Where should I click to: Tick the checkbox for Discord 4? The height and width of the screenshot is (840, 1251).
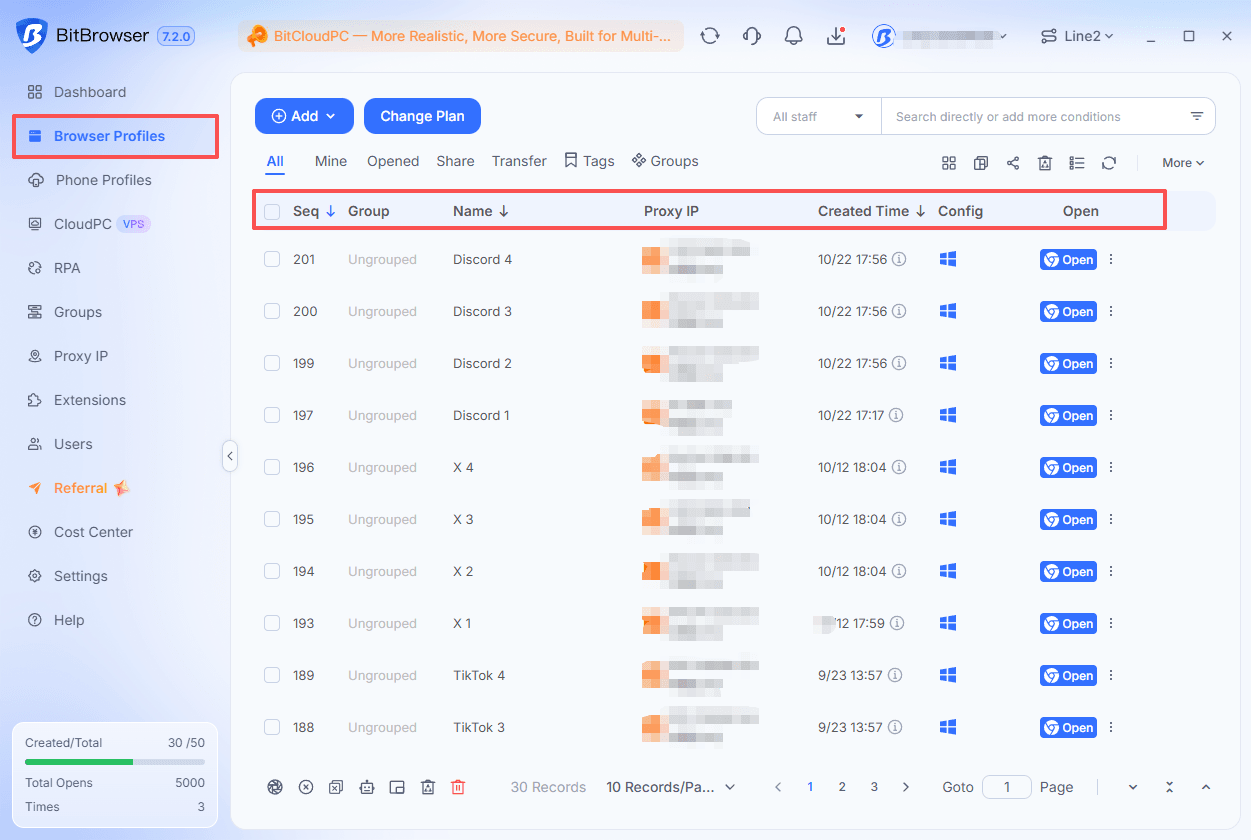(272, 259)
